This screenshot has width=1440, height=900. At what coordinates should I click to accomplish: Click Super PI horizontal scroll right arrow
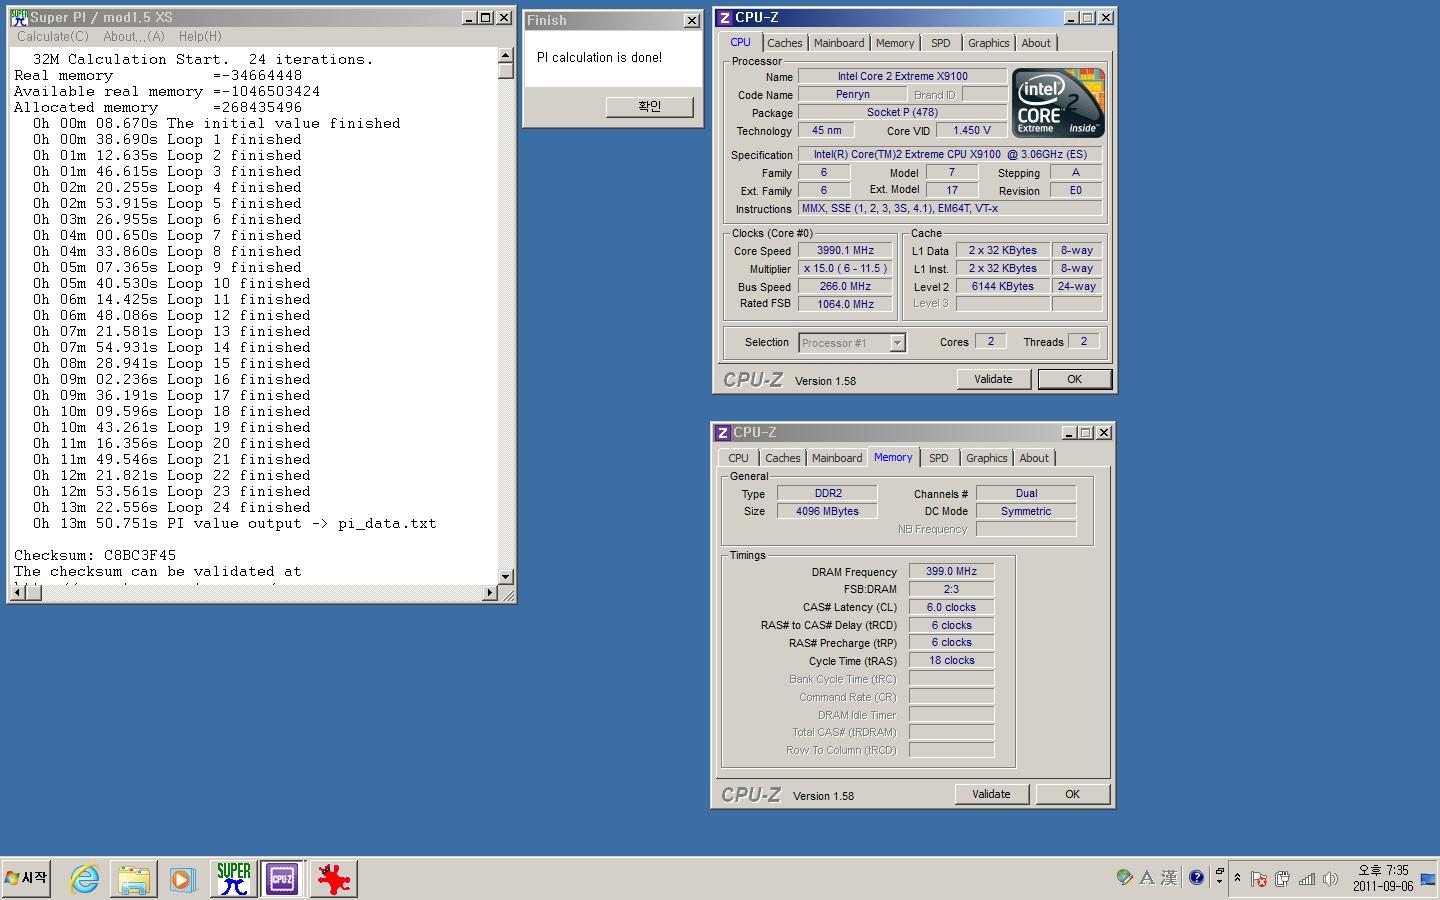490,593
